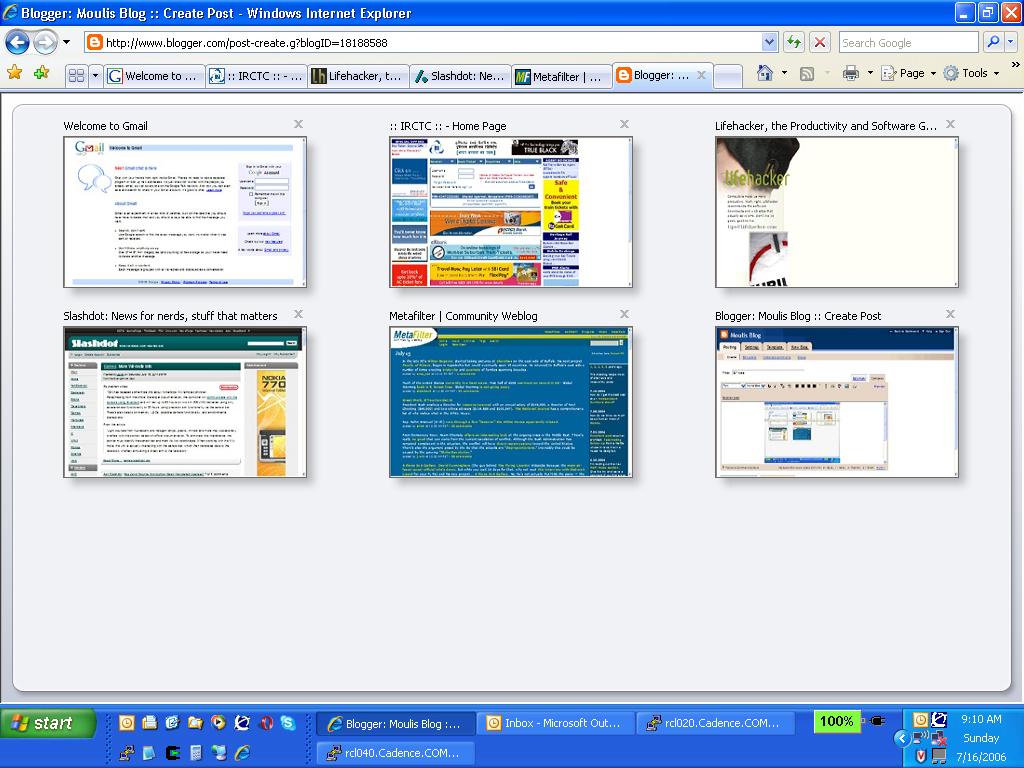Switch to the Welcome to Gmail tab
The image size is (1024, 768).
155,76
